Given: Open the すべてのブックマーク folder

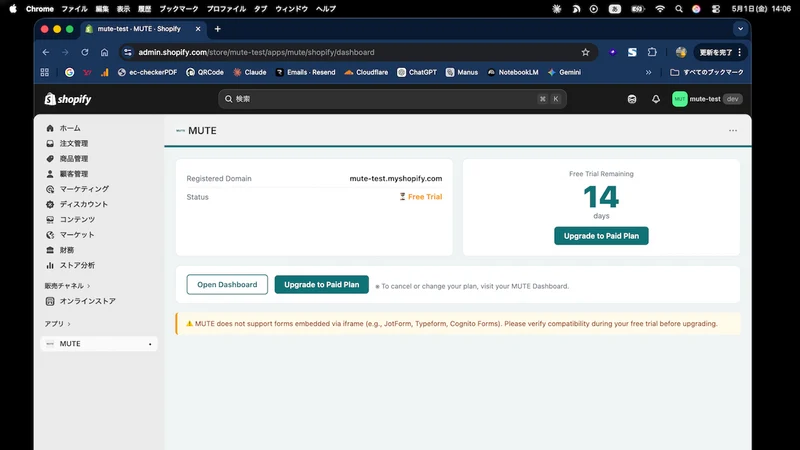Looking at the screenshot, I should click(x=707, y=72).
